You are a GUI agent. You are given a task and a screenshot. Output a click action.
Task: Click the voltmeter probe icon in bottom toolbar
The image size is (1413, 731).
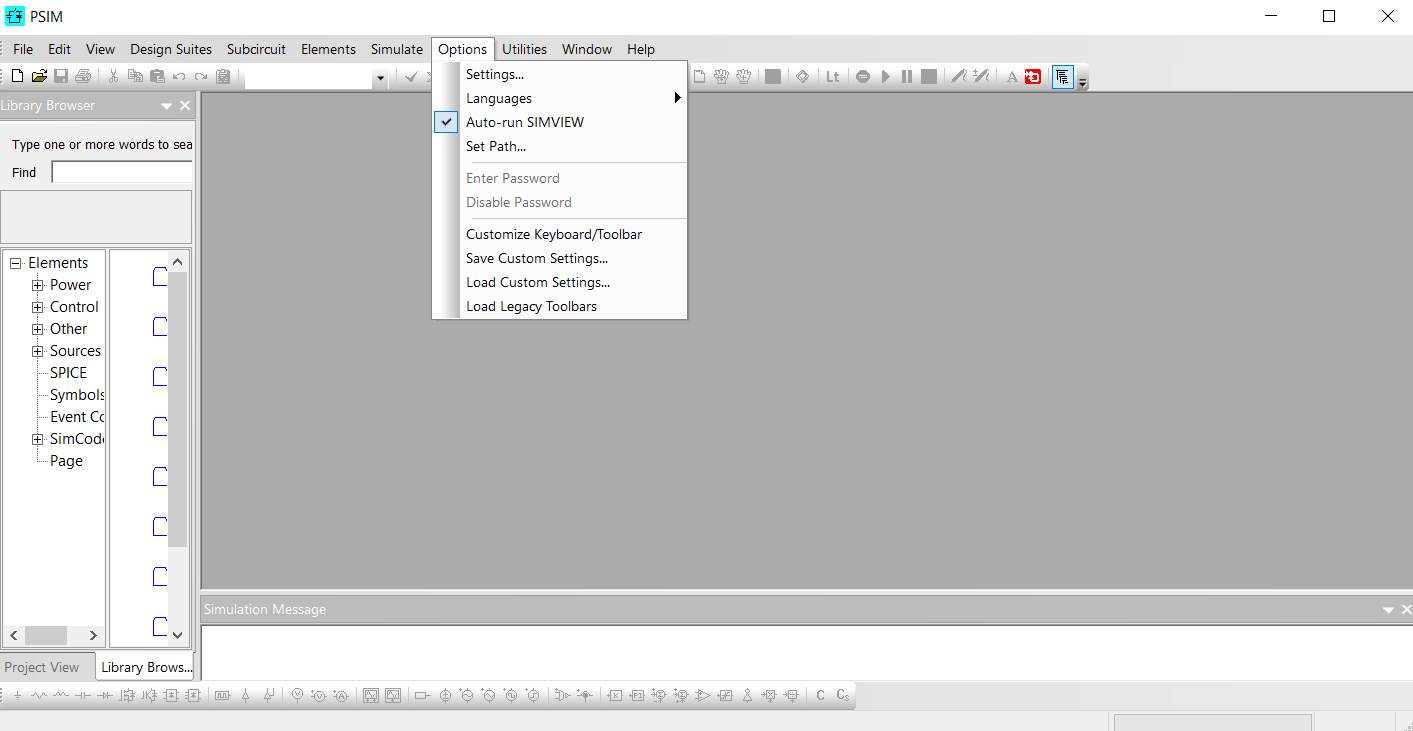pyautogui.click(x=297, y=695)
